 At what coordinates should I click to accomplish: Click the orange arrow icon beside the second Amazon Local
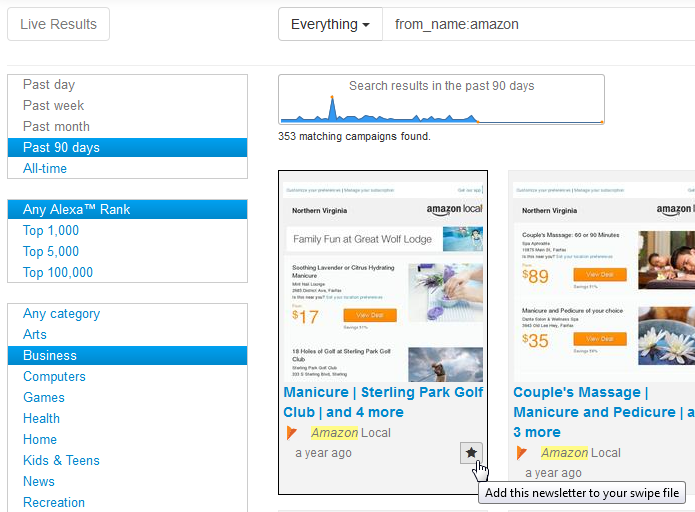(521, 453)
